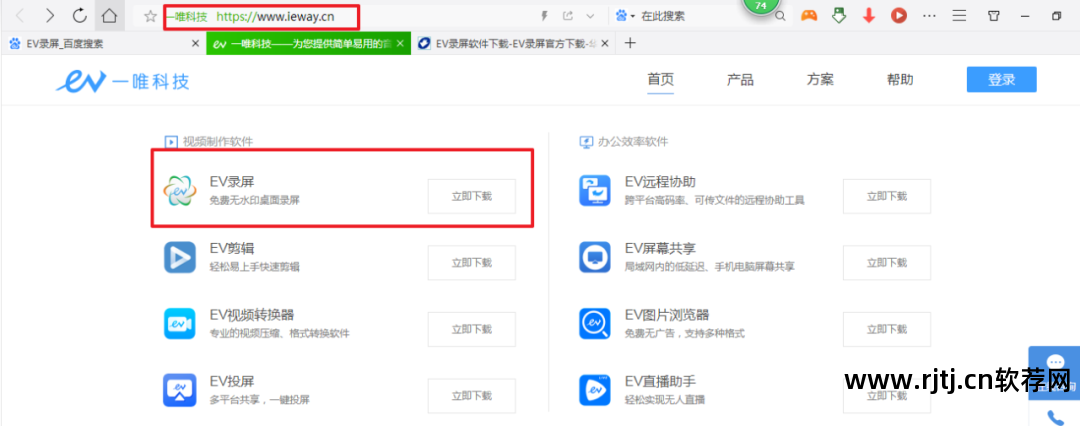Bookmark the page with the star icon
The height and width of the screenshot is (426, 1080).
click(150, 16)
